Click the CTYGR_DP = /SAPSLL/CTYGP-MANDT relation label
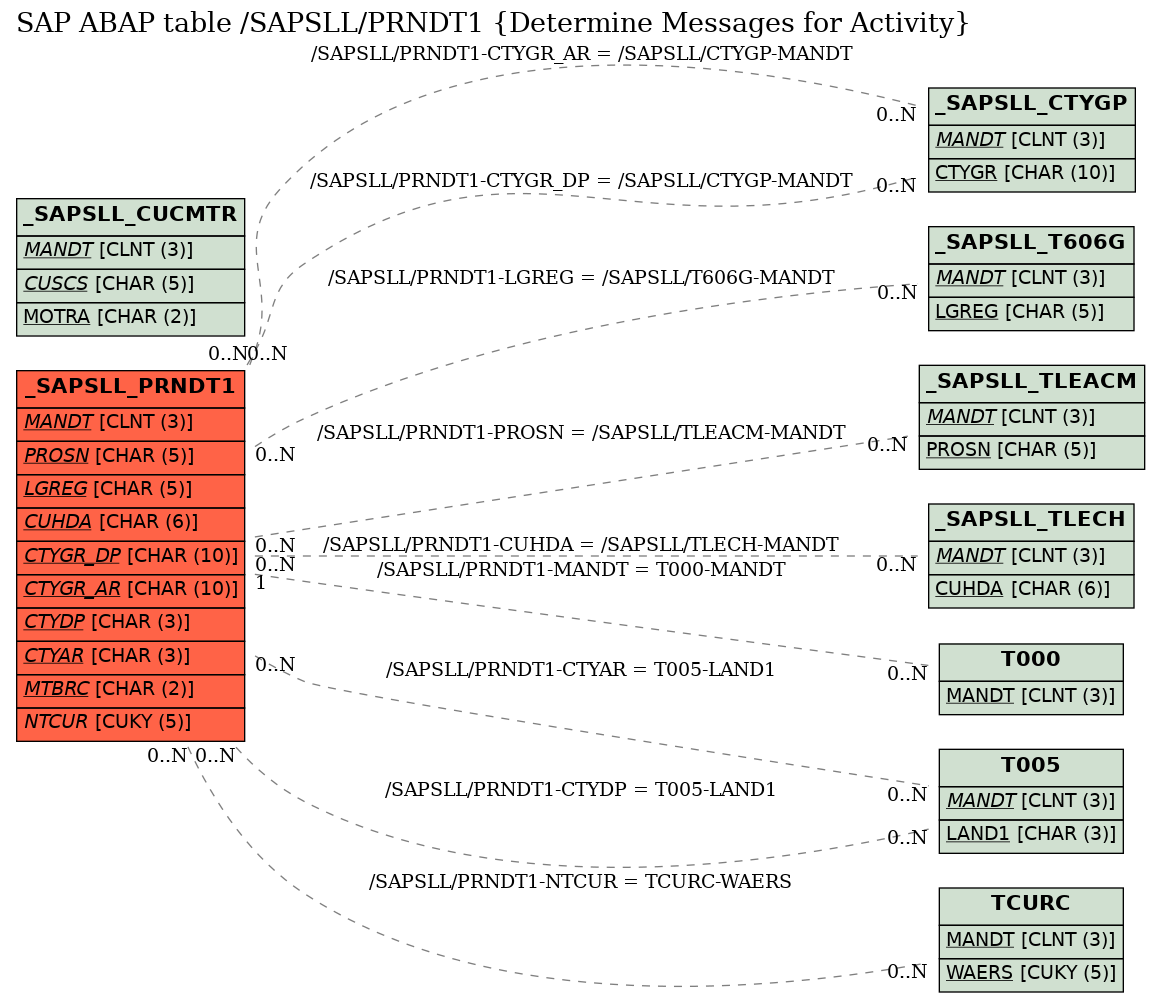 tap(581, 180)
